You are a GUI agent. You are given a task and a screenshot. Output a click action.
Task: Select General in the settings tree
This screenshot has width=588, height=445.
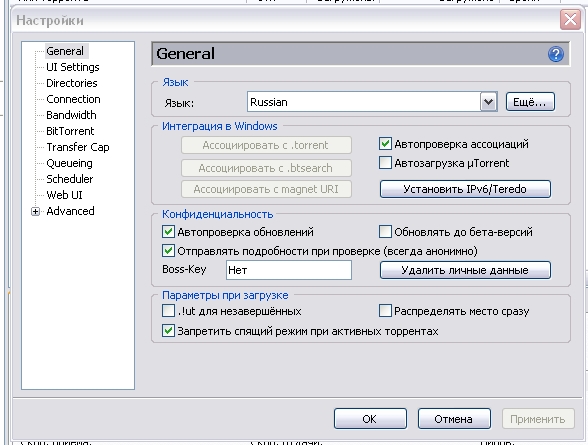coord(65,51)
